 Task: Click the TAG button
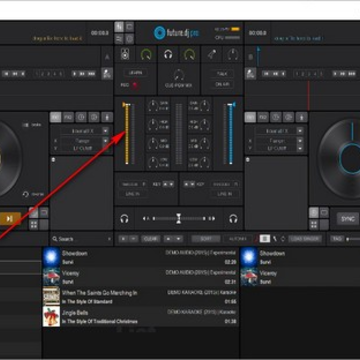(336, 239)
